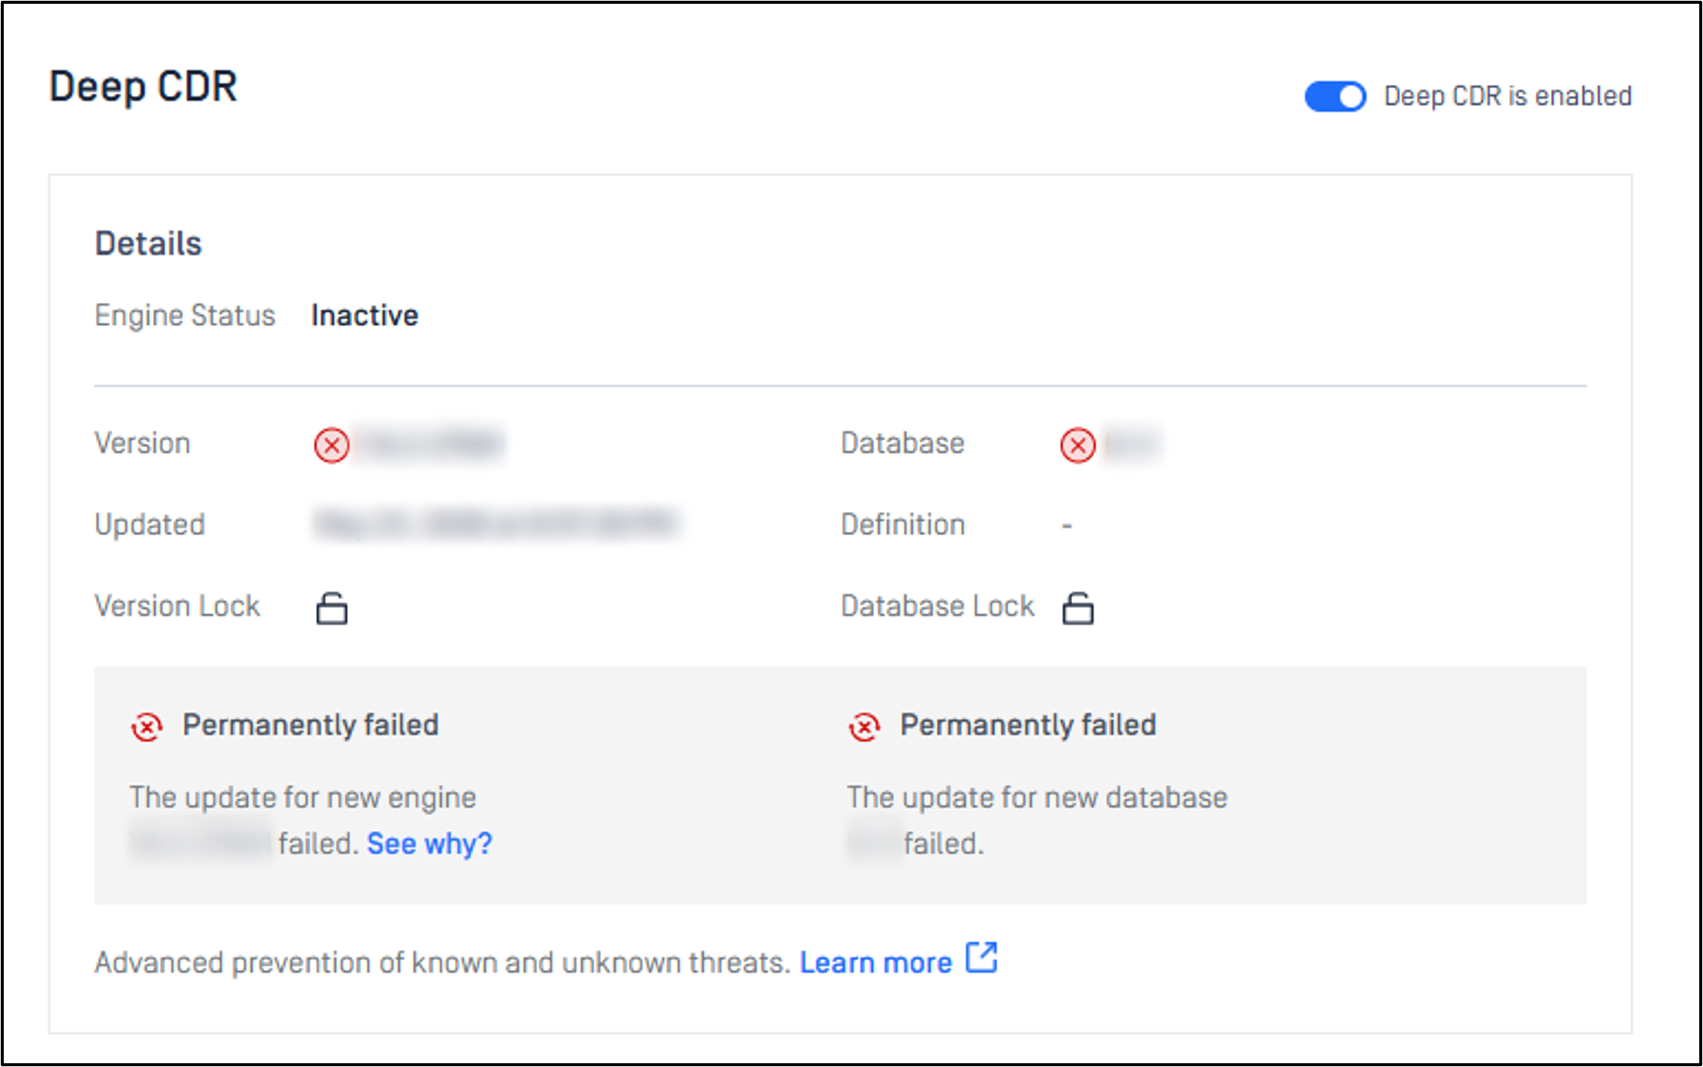
Task: Click the Deep CDR is enabled label
Action: coord(1508,96)
